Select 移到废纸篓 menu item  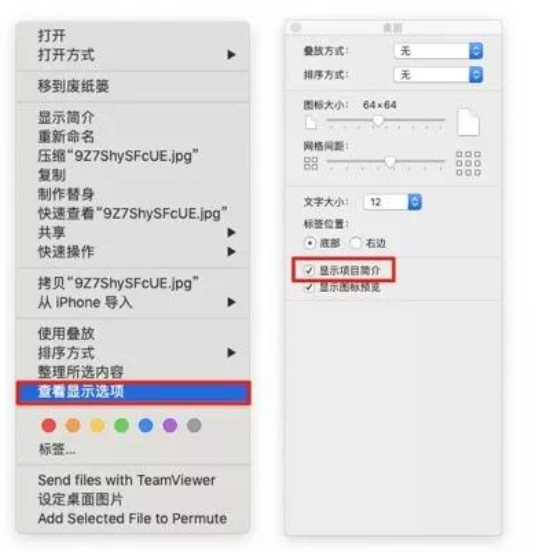[133, 87]
